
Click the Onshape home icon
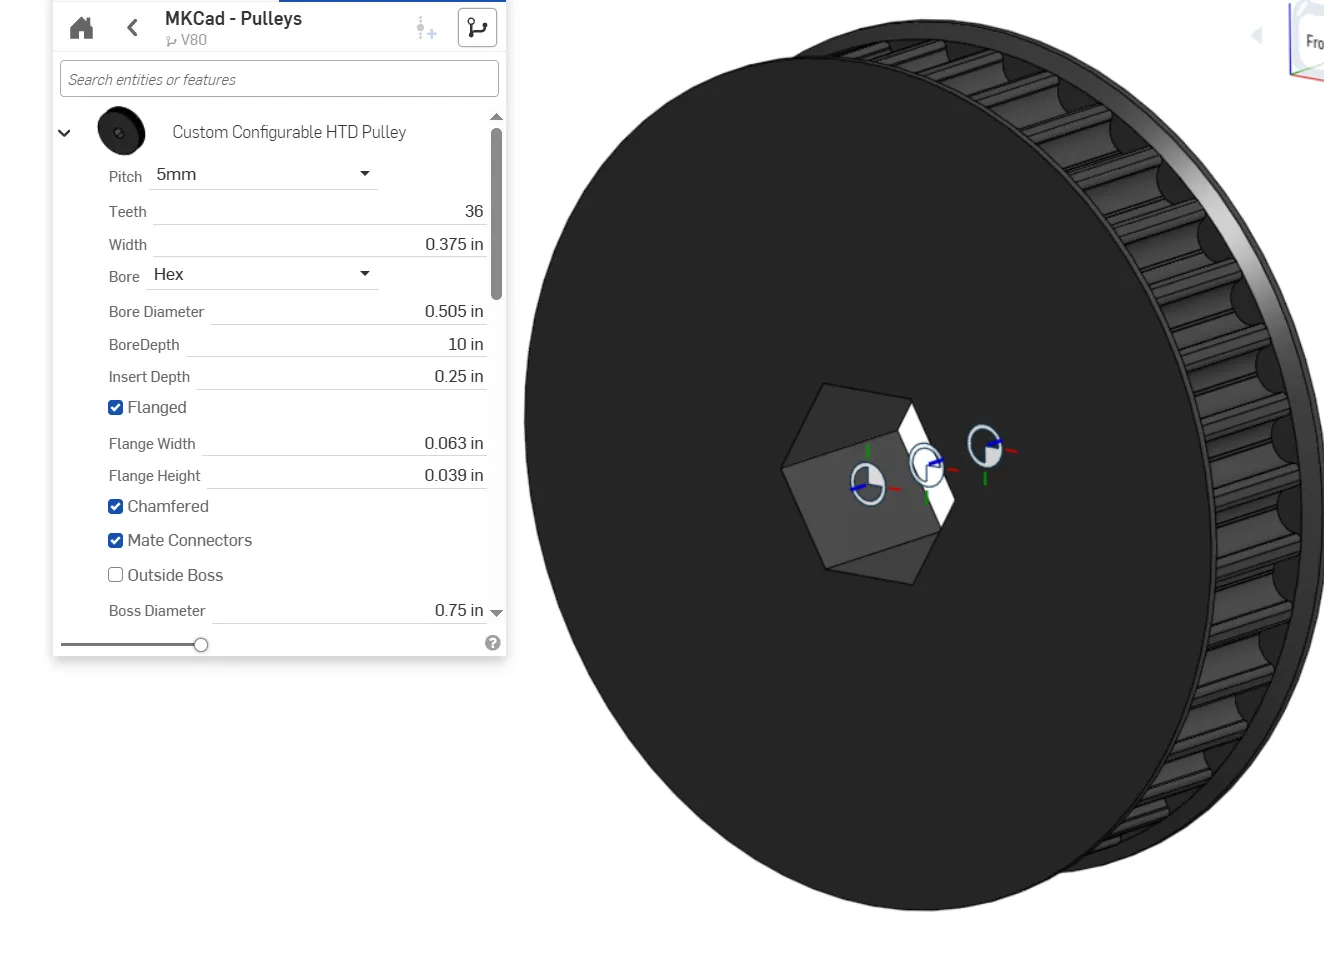80,27
